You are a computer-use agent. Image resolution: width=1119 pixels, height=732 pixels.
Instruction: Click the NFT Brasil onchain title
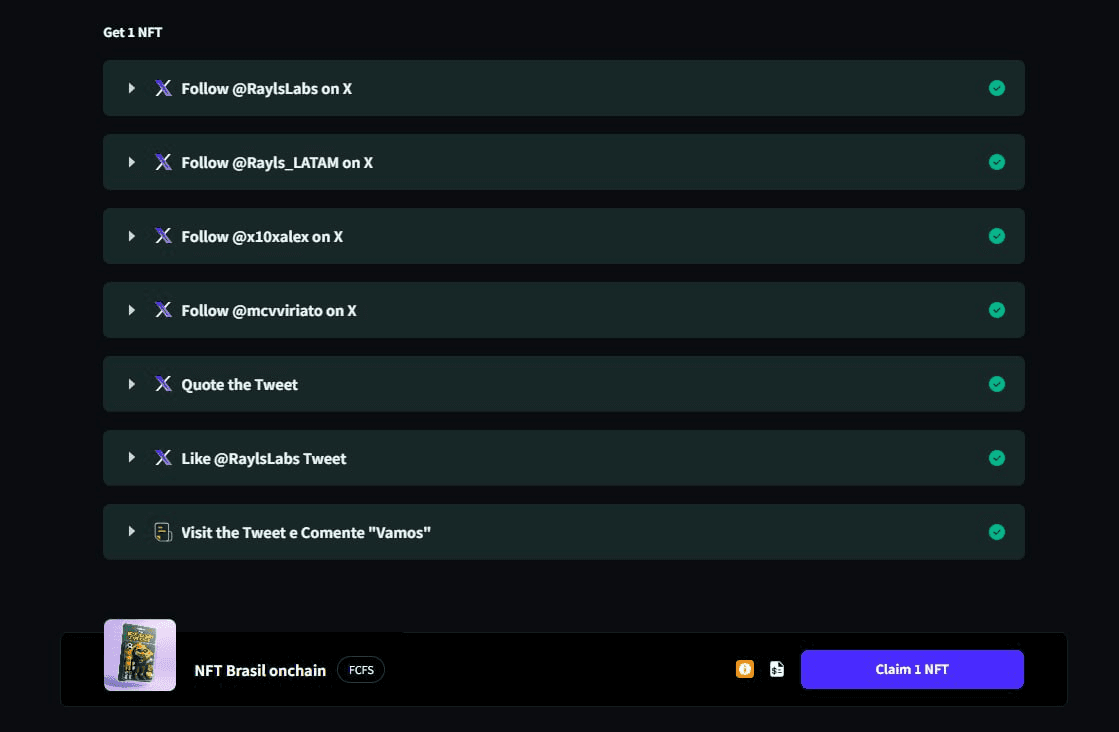(x=260, y=671)
